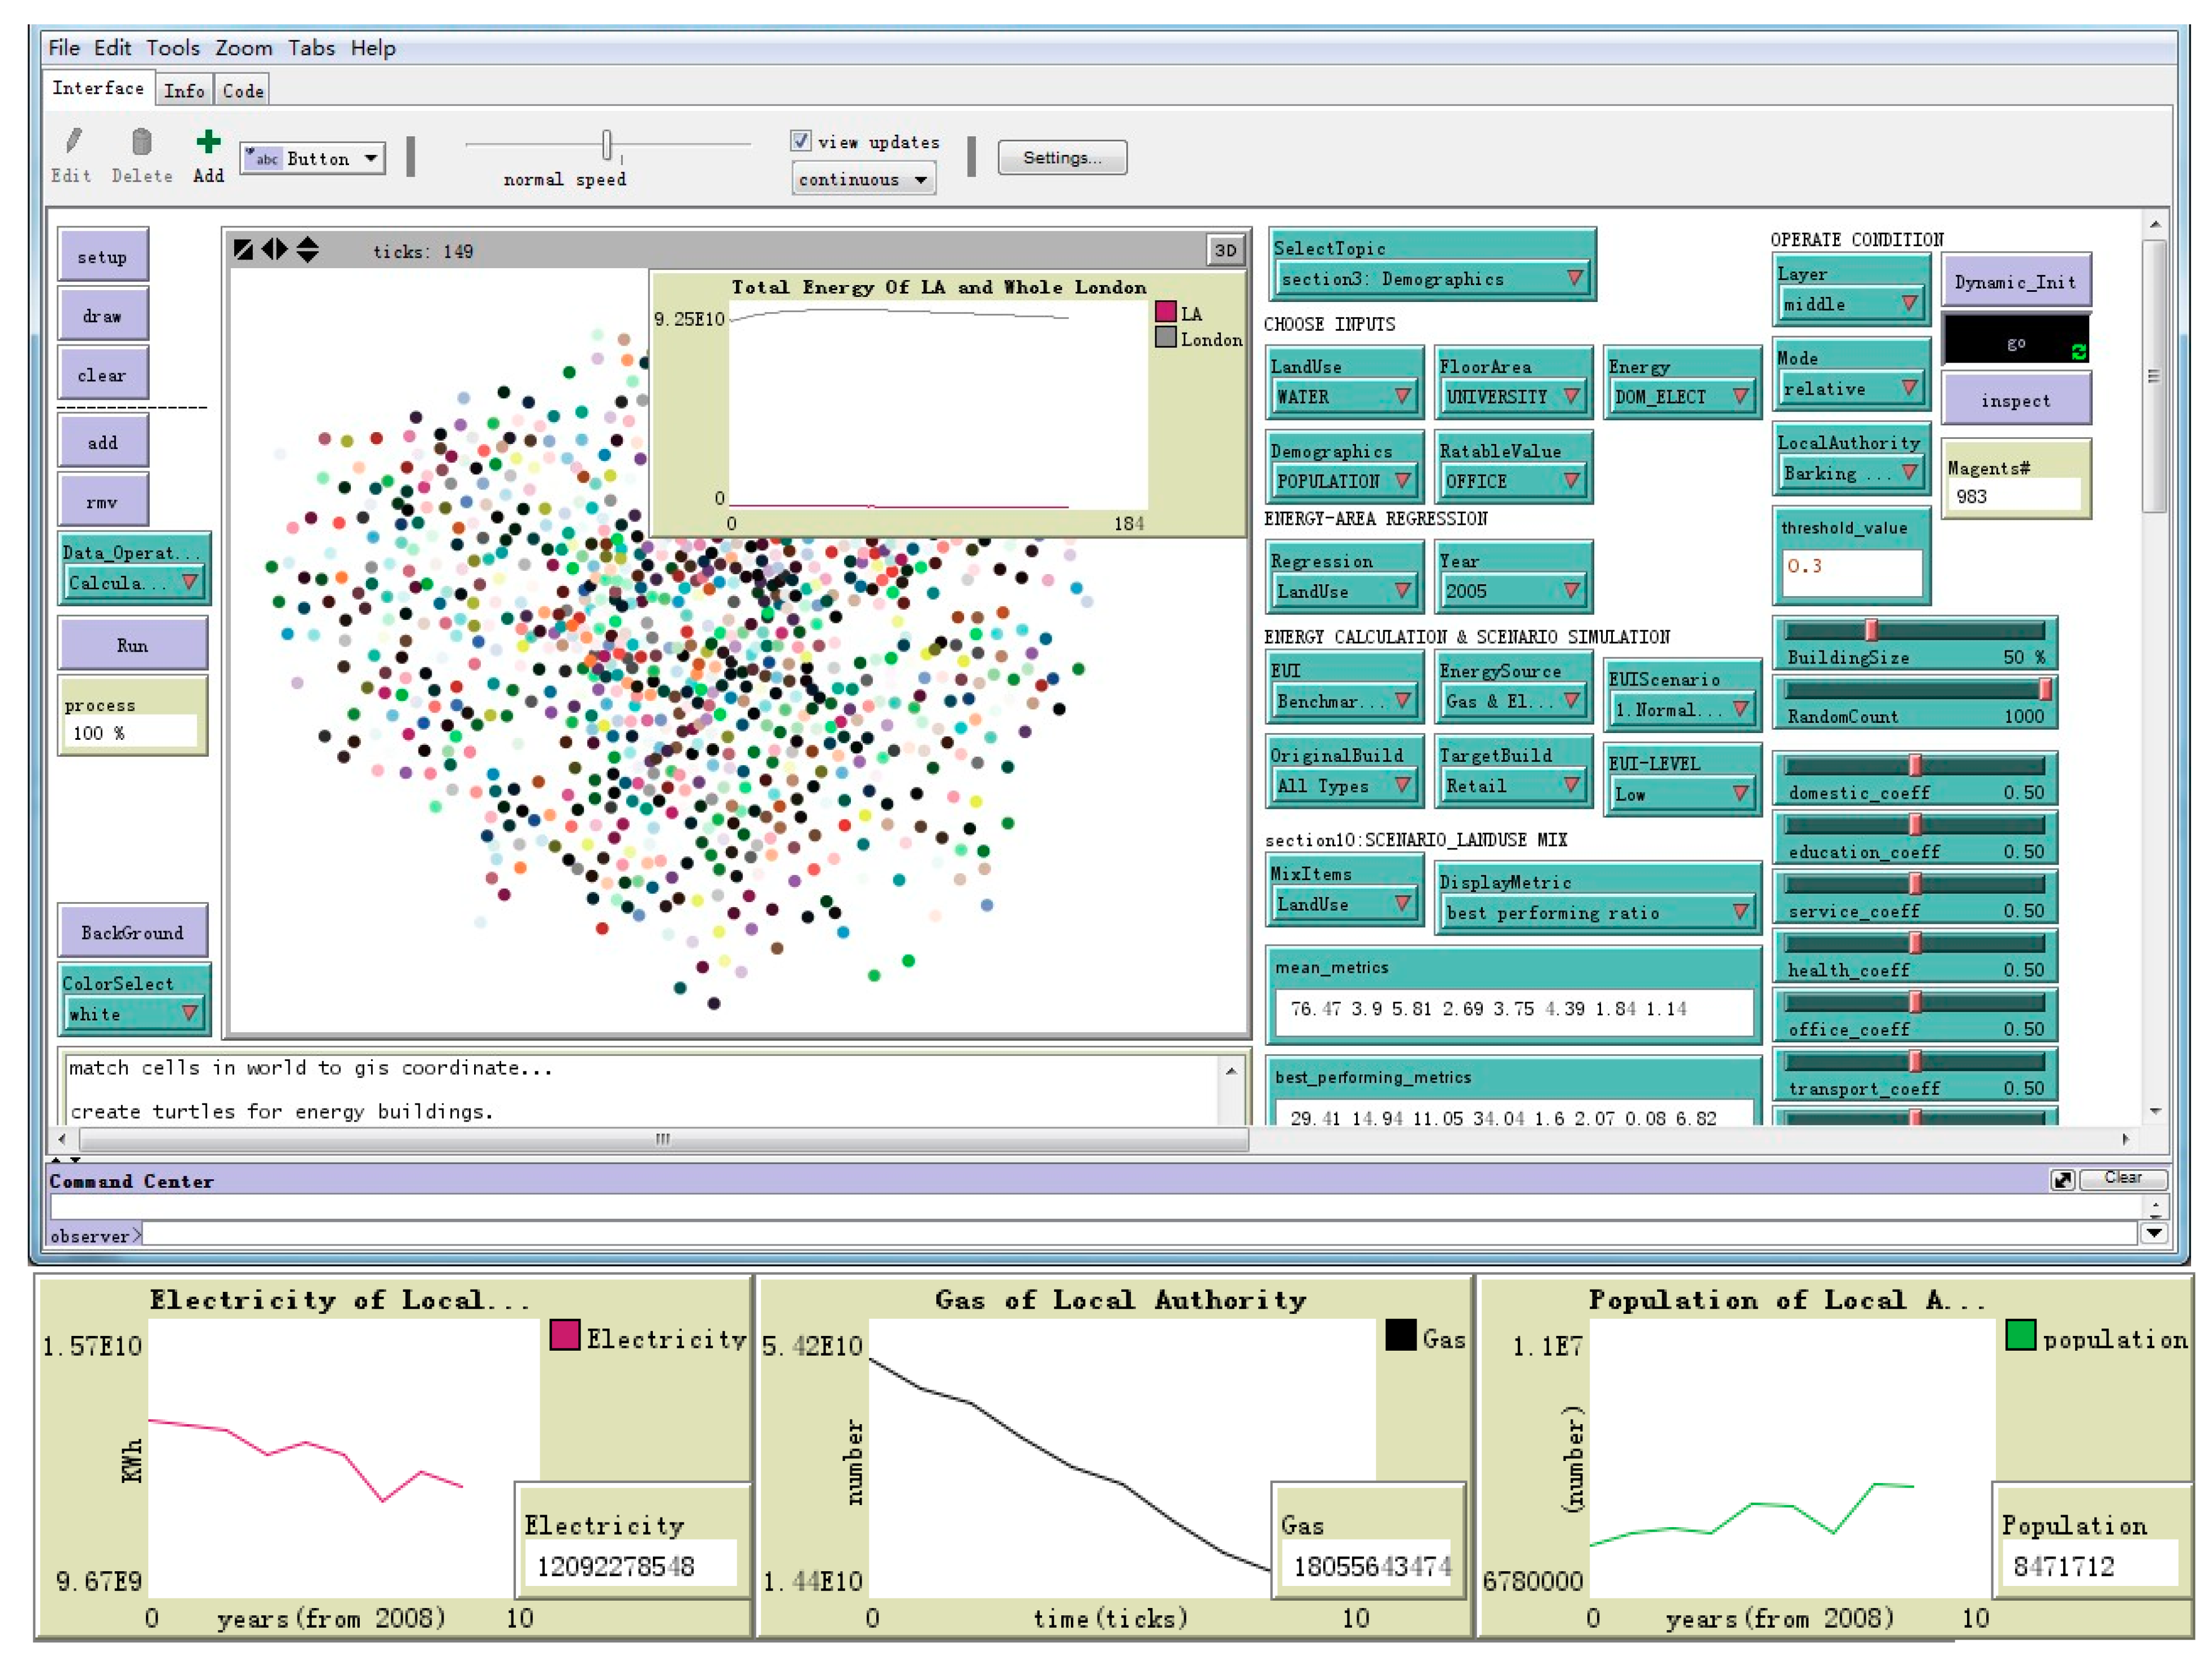Image resolution: width=2212 pixels, height=1664 pixels.
Task: Open the Tools menu
Action: 173,48
